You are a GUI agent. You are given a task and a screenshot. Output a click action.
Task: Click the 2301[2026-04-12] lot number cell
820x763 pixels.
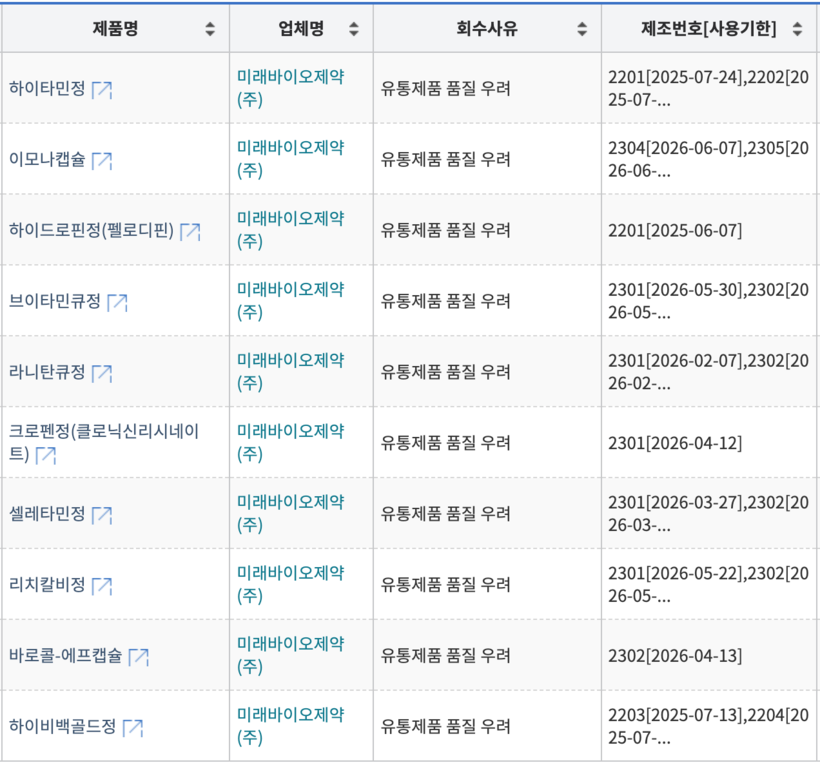pos(675,443)
